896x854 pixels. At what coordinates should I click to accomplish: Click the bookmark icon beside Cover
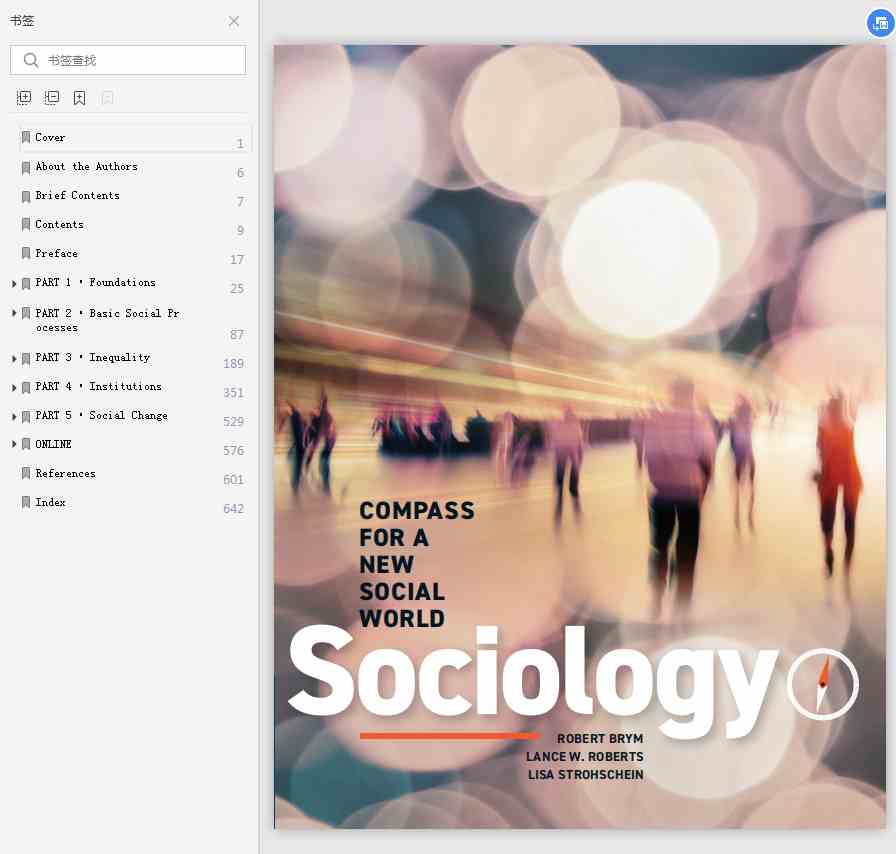[x=26, y=137]
